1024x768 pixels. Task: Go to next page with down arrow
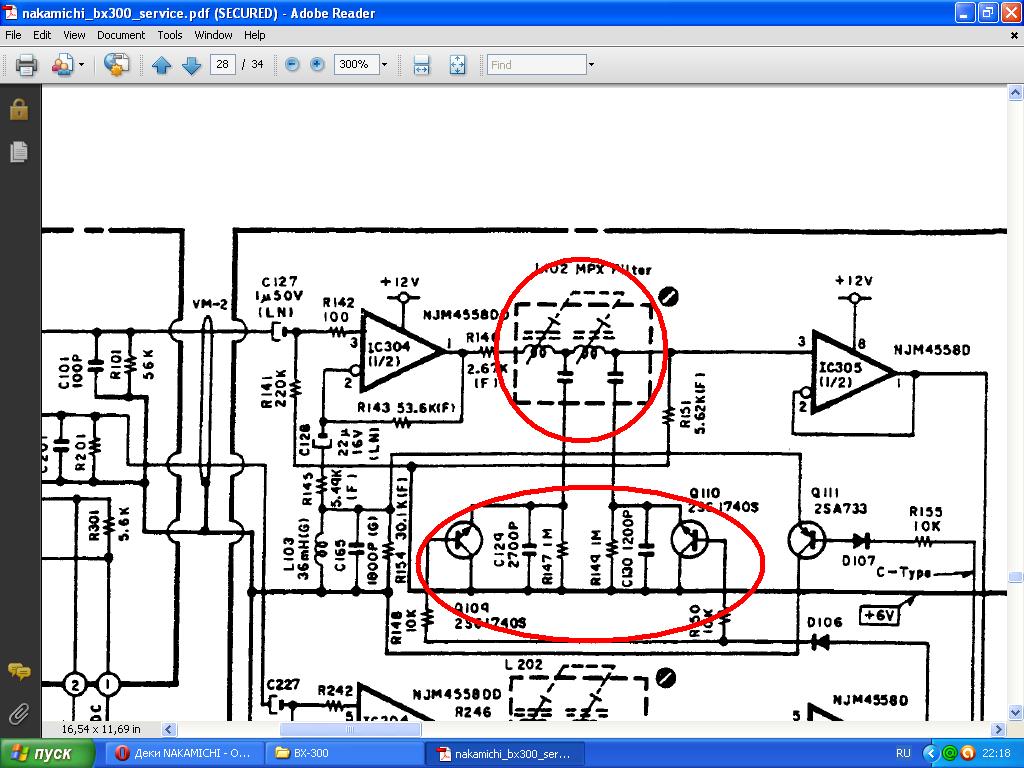tap(191, 65)
